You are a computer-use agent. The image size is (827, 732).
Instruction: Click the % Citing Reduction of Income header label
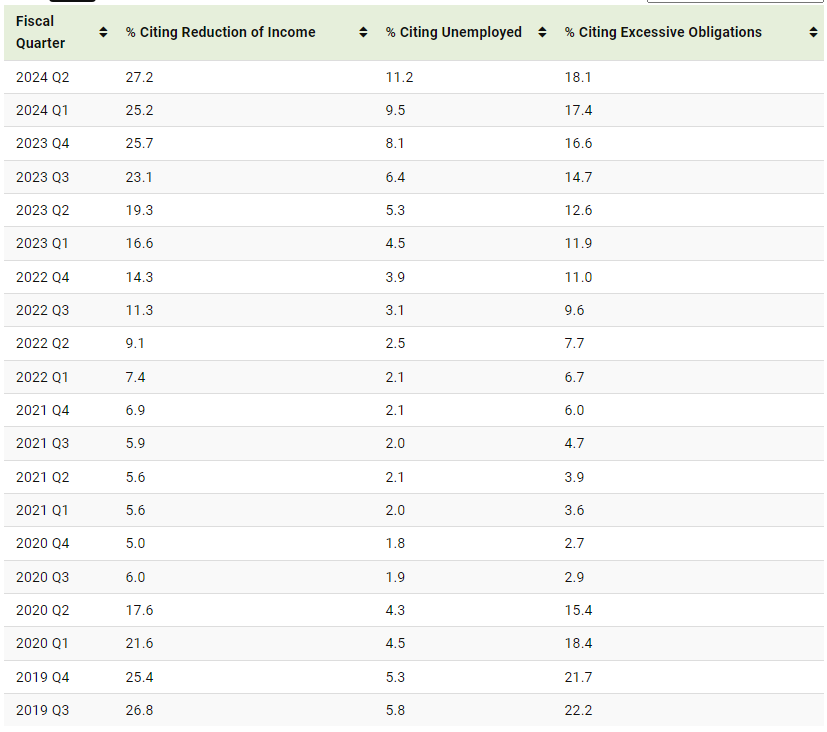220,32
